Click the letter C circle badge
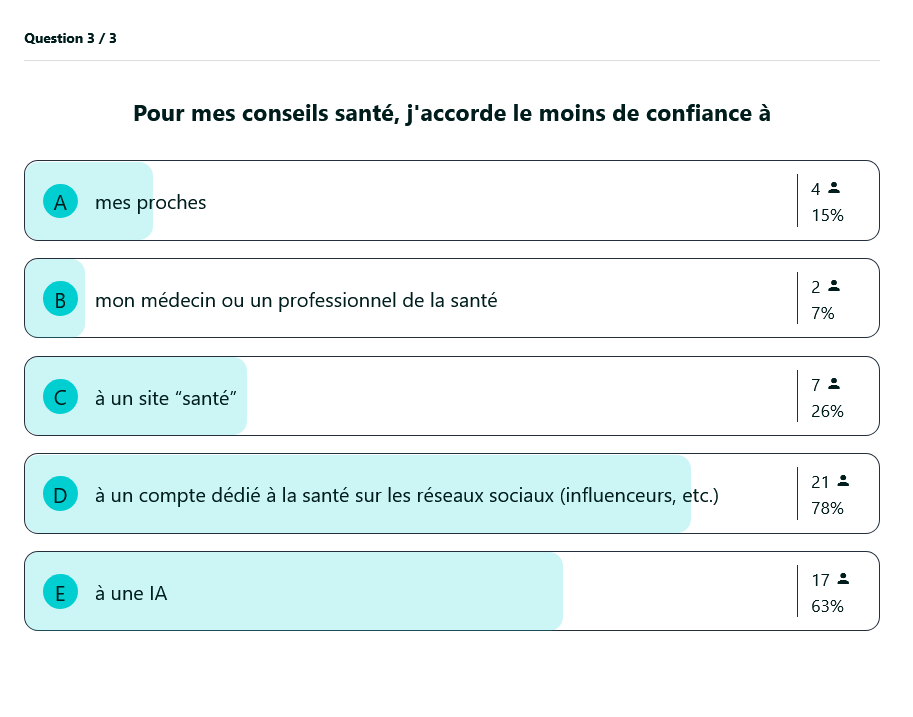913x717 pixels. (x=60, y=397)
